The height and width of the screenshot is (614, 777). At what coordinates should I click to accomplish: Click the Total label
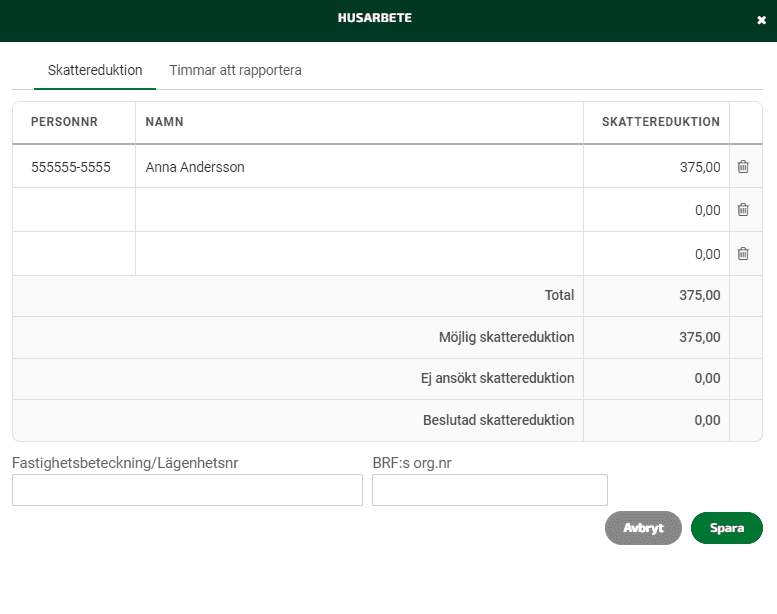pyautogui.click(x=559, y=295)
